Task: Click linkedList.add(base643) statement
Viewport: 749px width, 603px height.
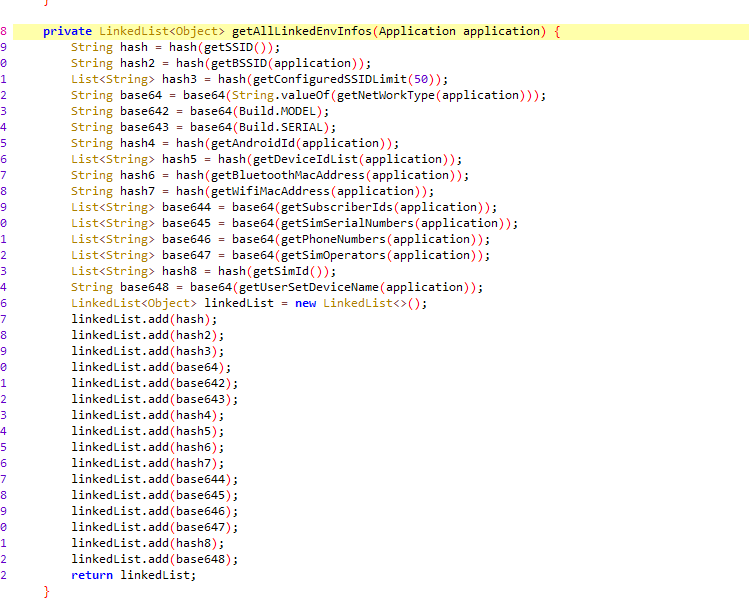Action: point(155,399)
